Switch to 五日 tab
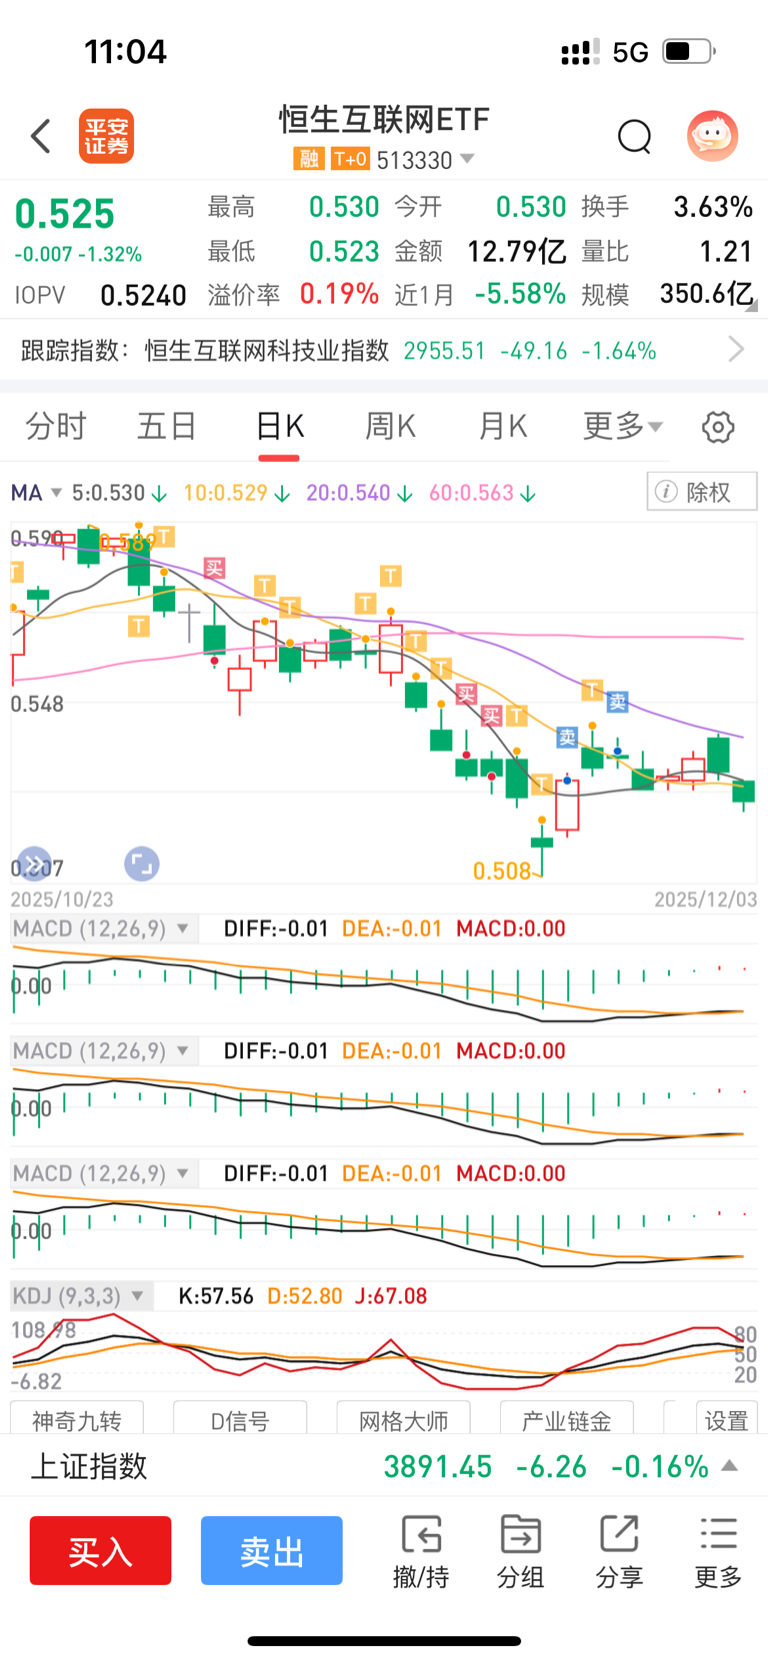The width and height of the screenshot is (768, 1663). pos(167,427)
